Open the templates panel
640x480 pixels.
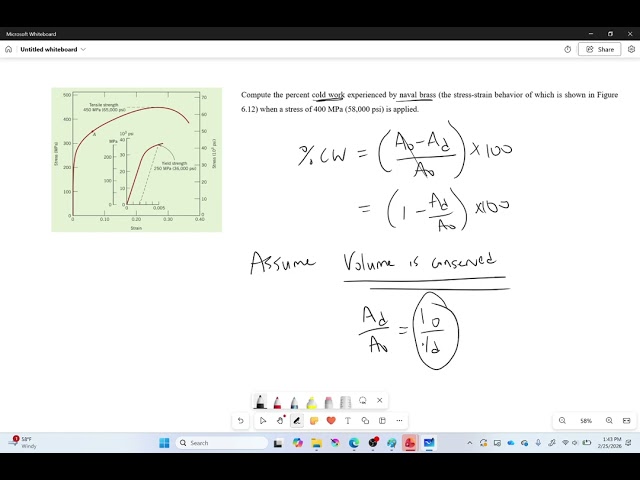pos(382,420)
